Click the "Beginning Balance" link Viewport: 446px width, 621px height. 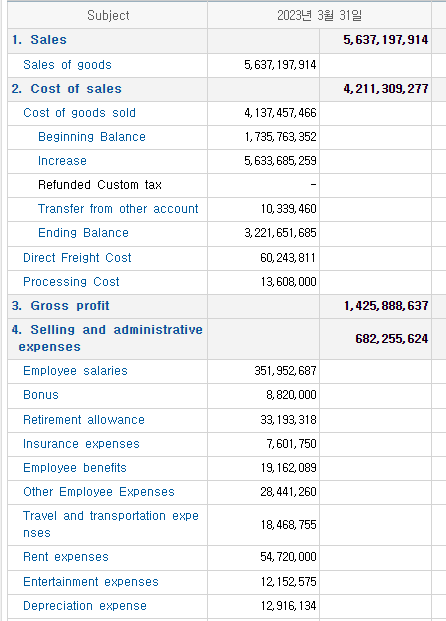pos(92,137)
